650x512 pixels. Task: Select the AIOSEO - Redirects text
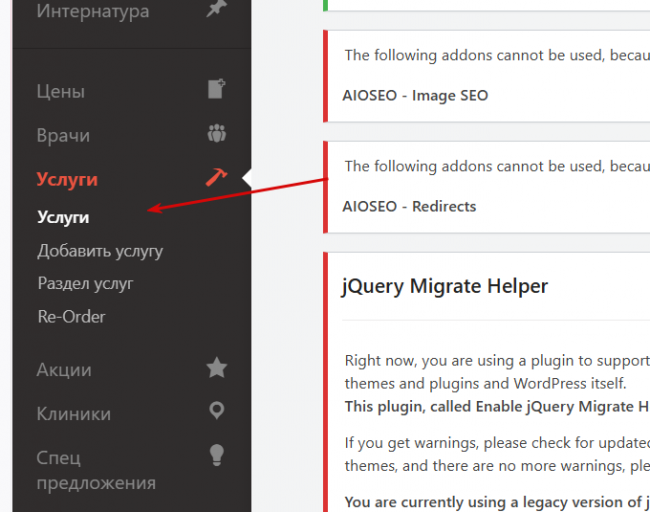coord(409,206)
